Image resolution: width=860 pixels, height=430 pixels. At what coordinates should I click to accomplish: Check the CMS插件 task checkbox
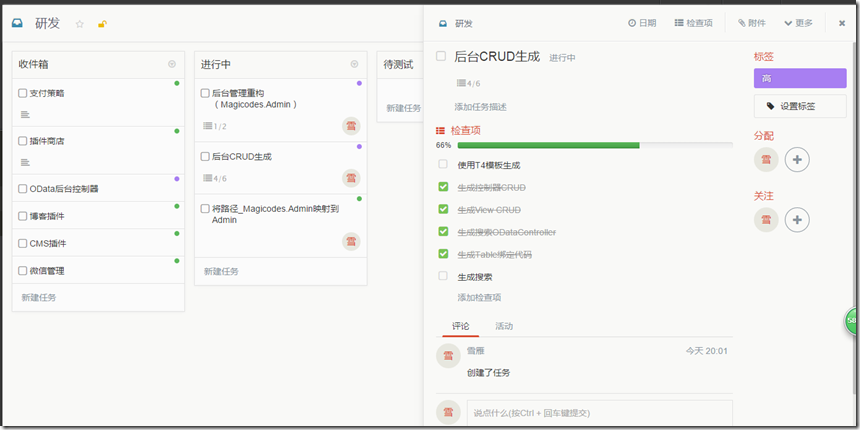(x=22, y=244)
